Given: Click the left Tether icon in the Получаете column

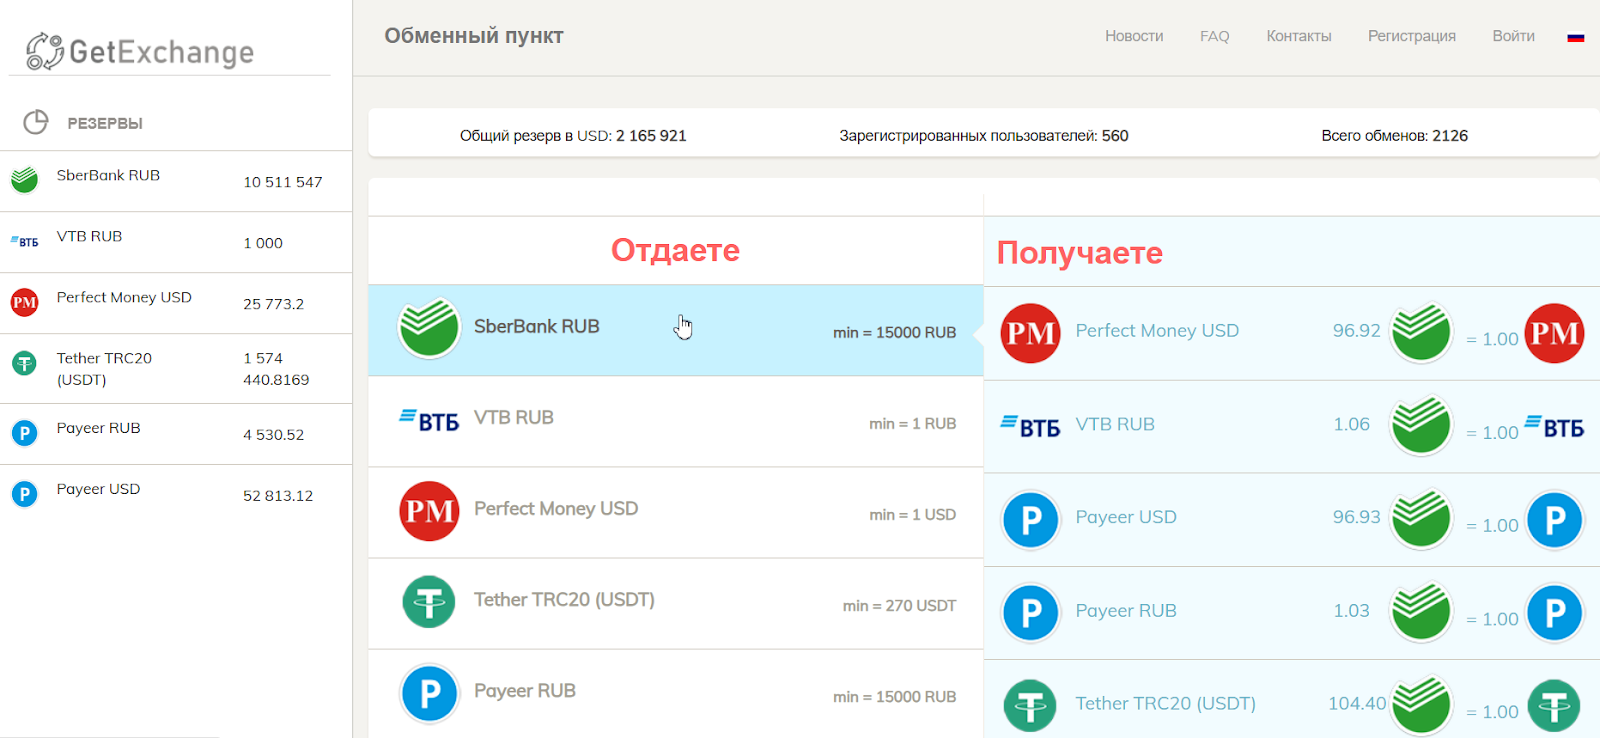Looking at the screenshot, I should click(x=1031, y=706).
